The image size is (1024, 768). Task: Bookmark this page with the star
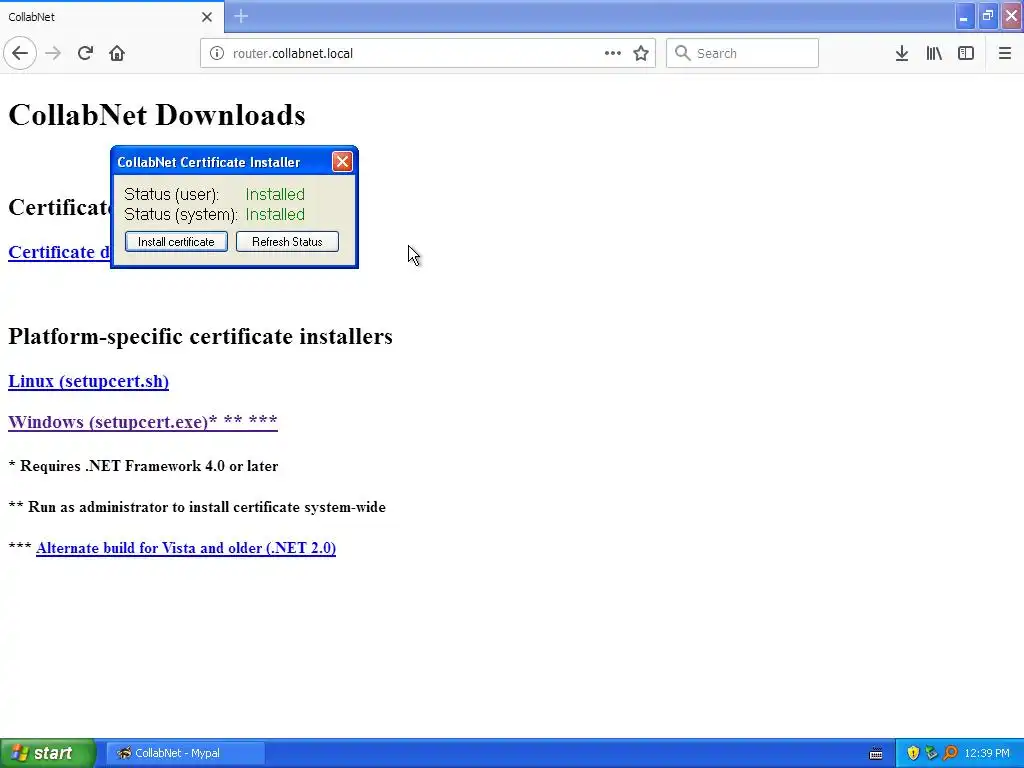pyautogui.click(x=641, y=54)
